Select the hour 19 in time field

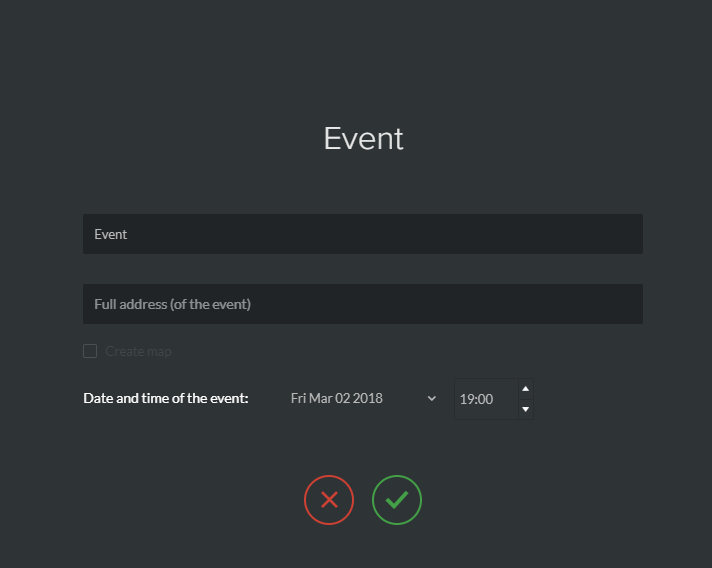[466, 399]
